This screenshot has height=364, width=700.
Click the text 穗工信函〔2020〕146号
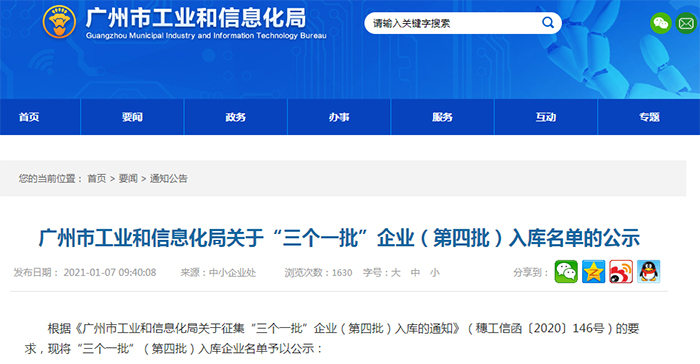[540, 329]
